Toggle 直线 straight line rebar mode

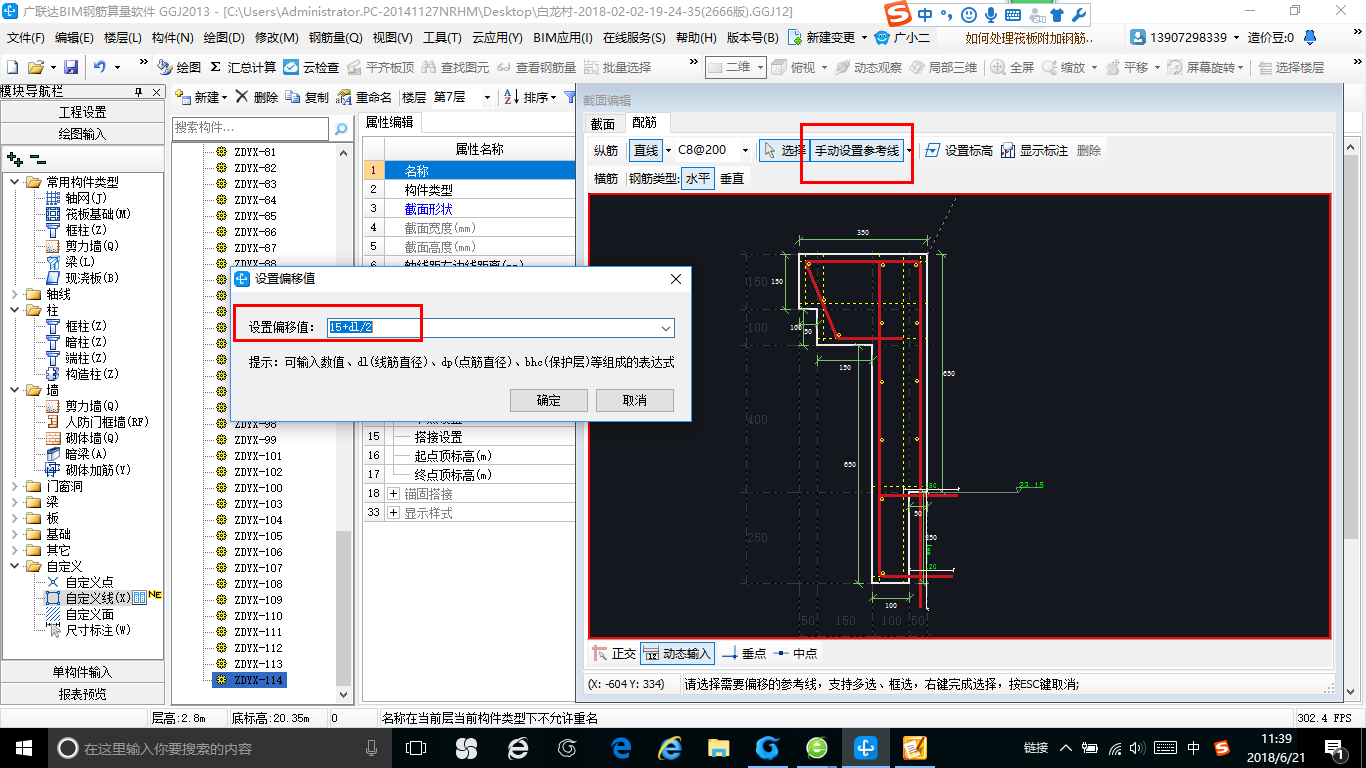click(646, 150)
